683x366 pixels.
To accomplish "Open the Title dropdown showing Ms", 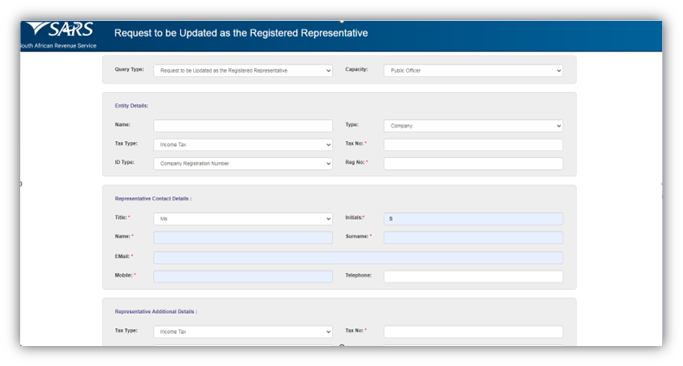I will click(243, 219).
